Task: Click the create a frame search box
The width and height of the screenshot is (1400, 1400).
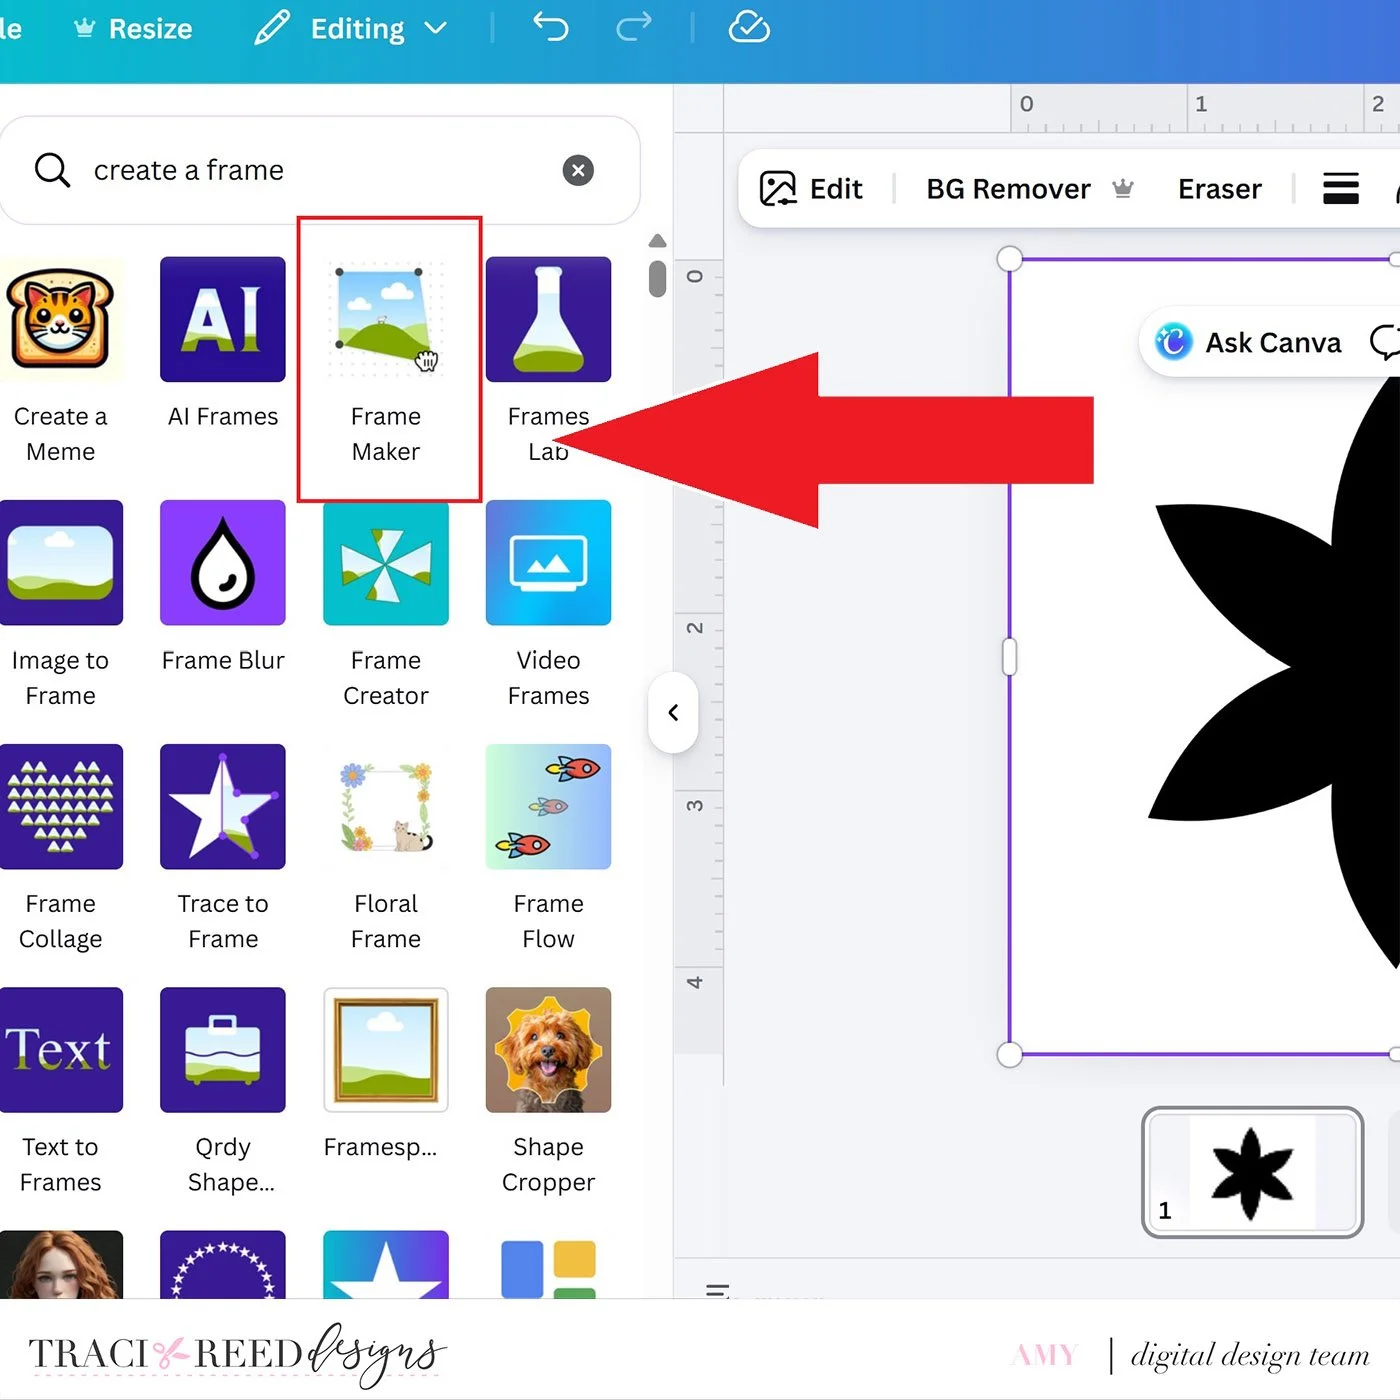Action: (x=320, y=170)
